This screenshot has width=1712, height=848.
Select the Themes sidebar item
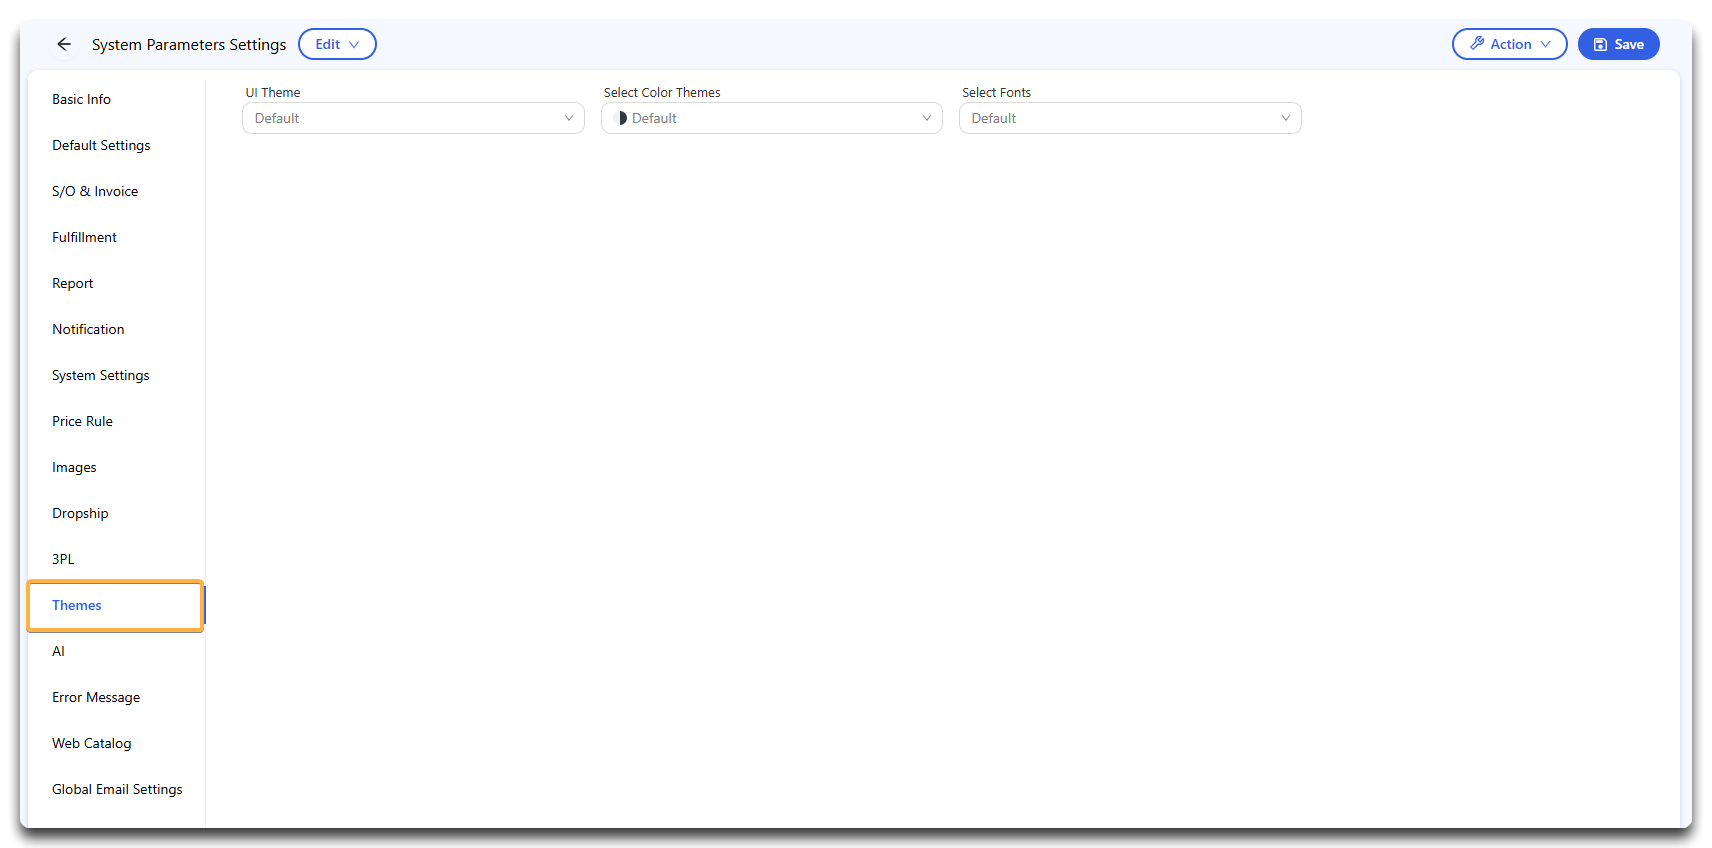(115, 606)
